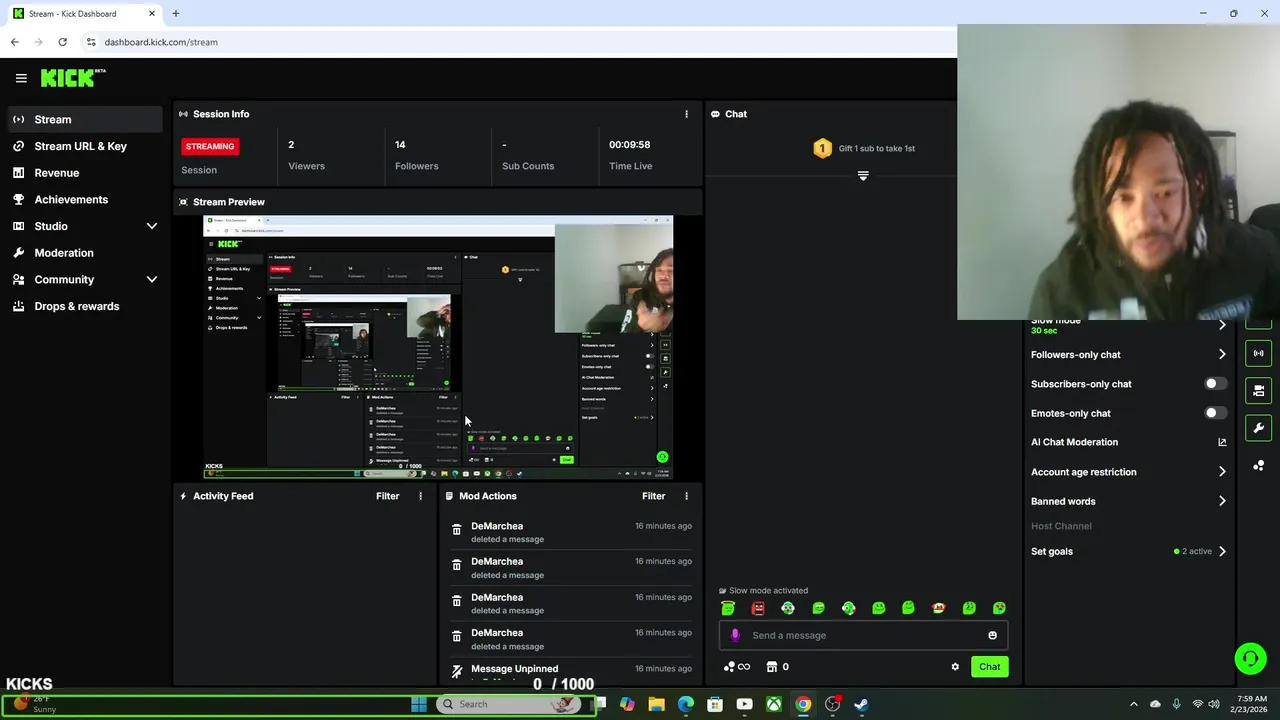Click the AI Chat Moderation label

click(x=1074, y=442)
